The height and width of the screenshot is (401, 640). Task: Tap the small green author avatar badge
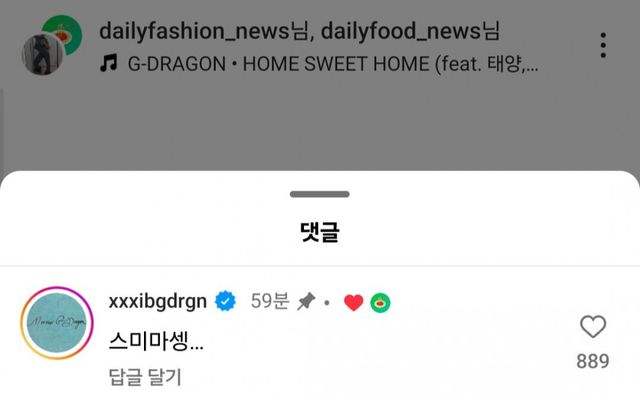380,303
